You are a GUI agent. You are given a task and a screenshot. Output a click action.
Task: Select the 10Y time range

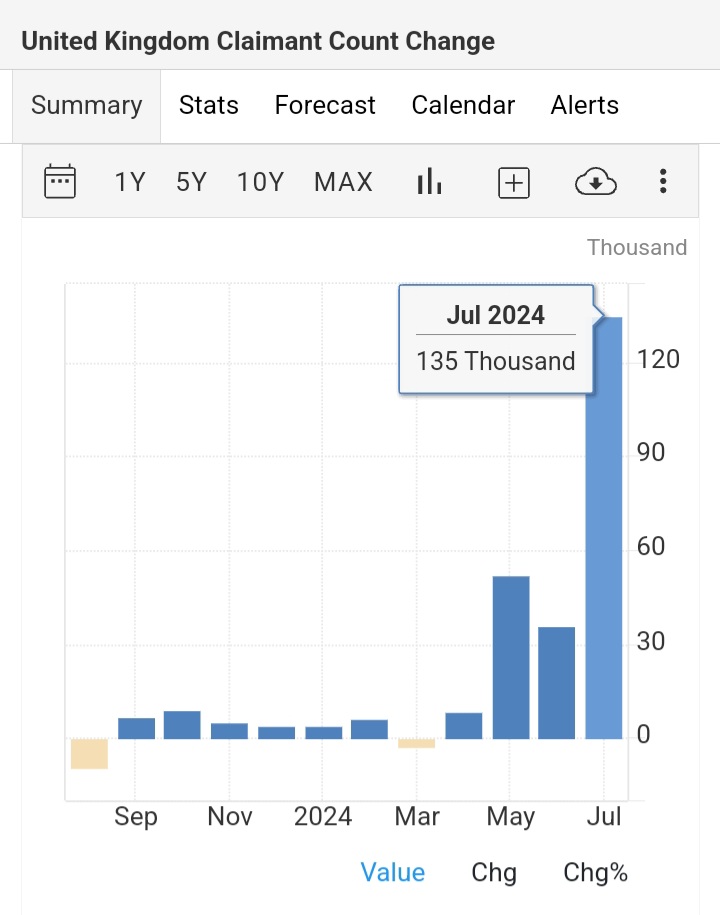(x=260, y=182)
